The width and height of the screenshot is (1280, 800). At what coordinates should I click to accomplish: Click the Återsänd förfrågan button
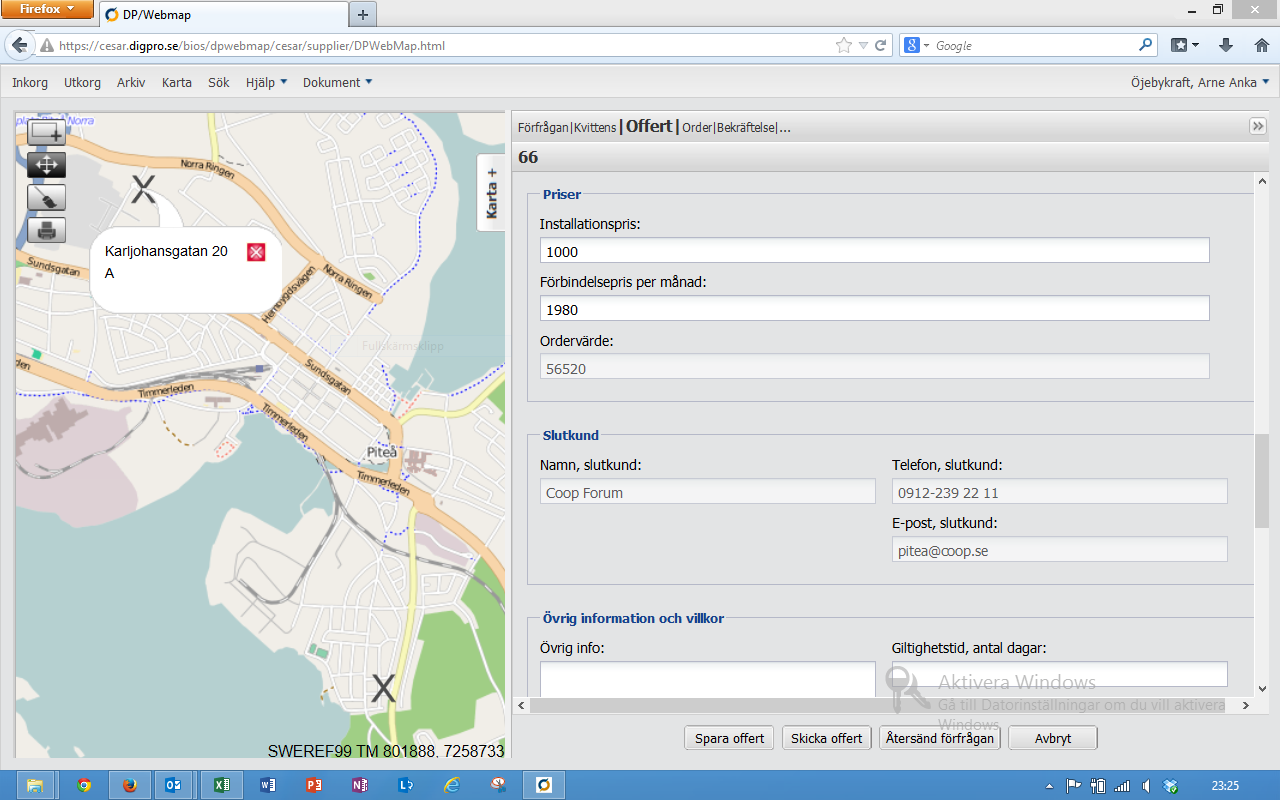(940, 739)
